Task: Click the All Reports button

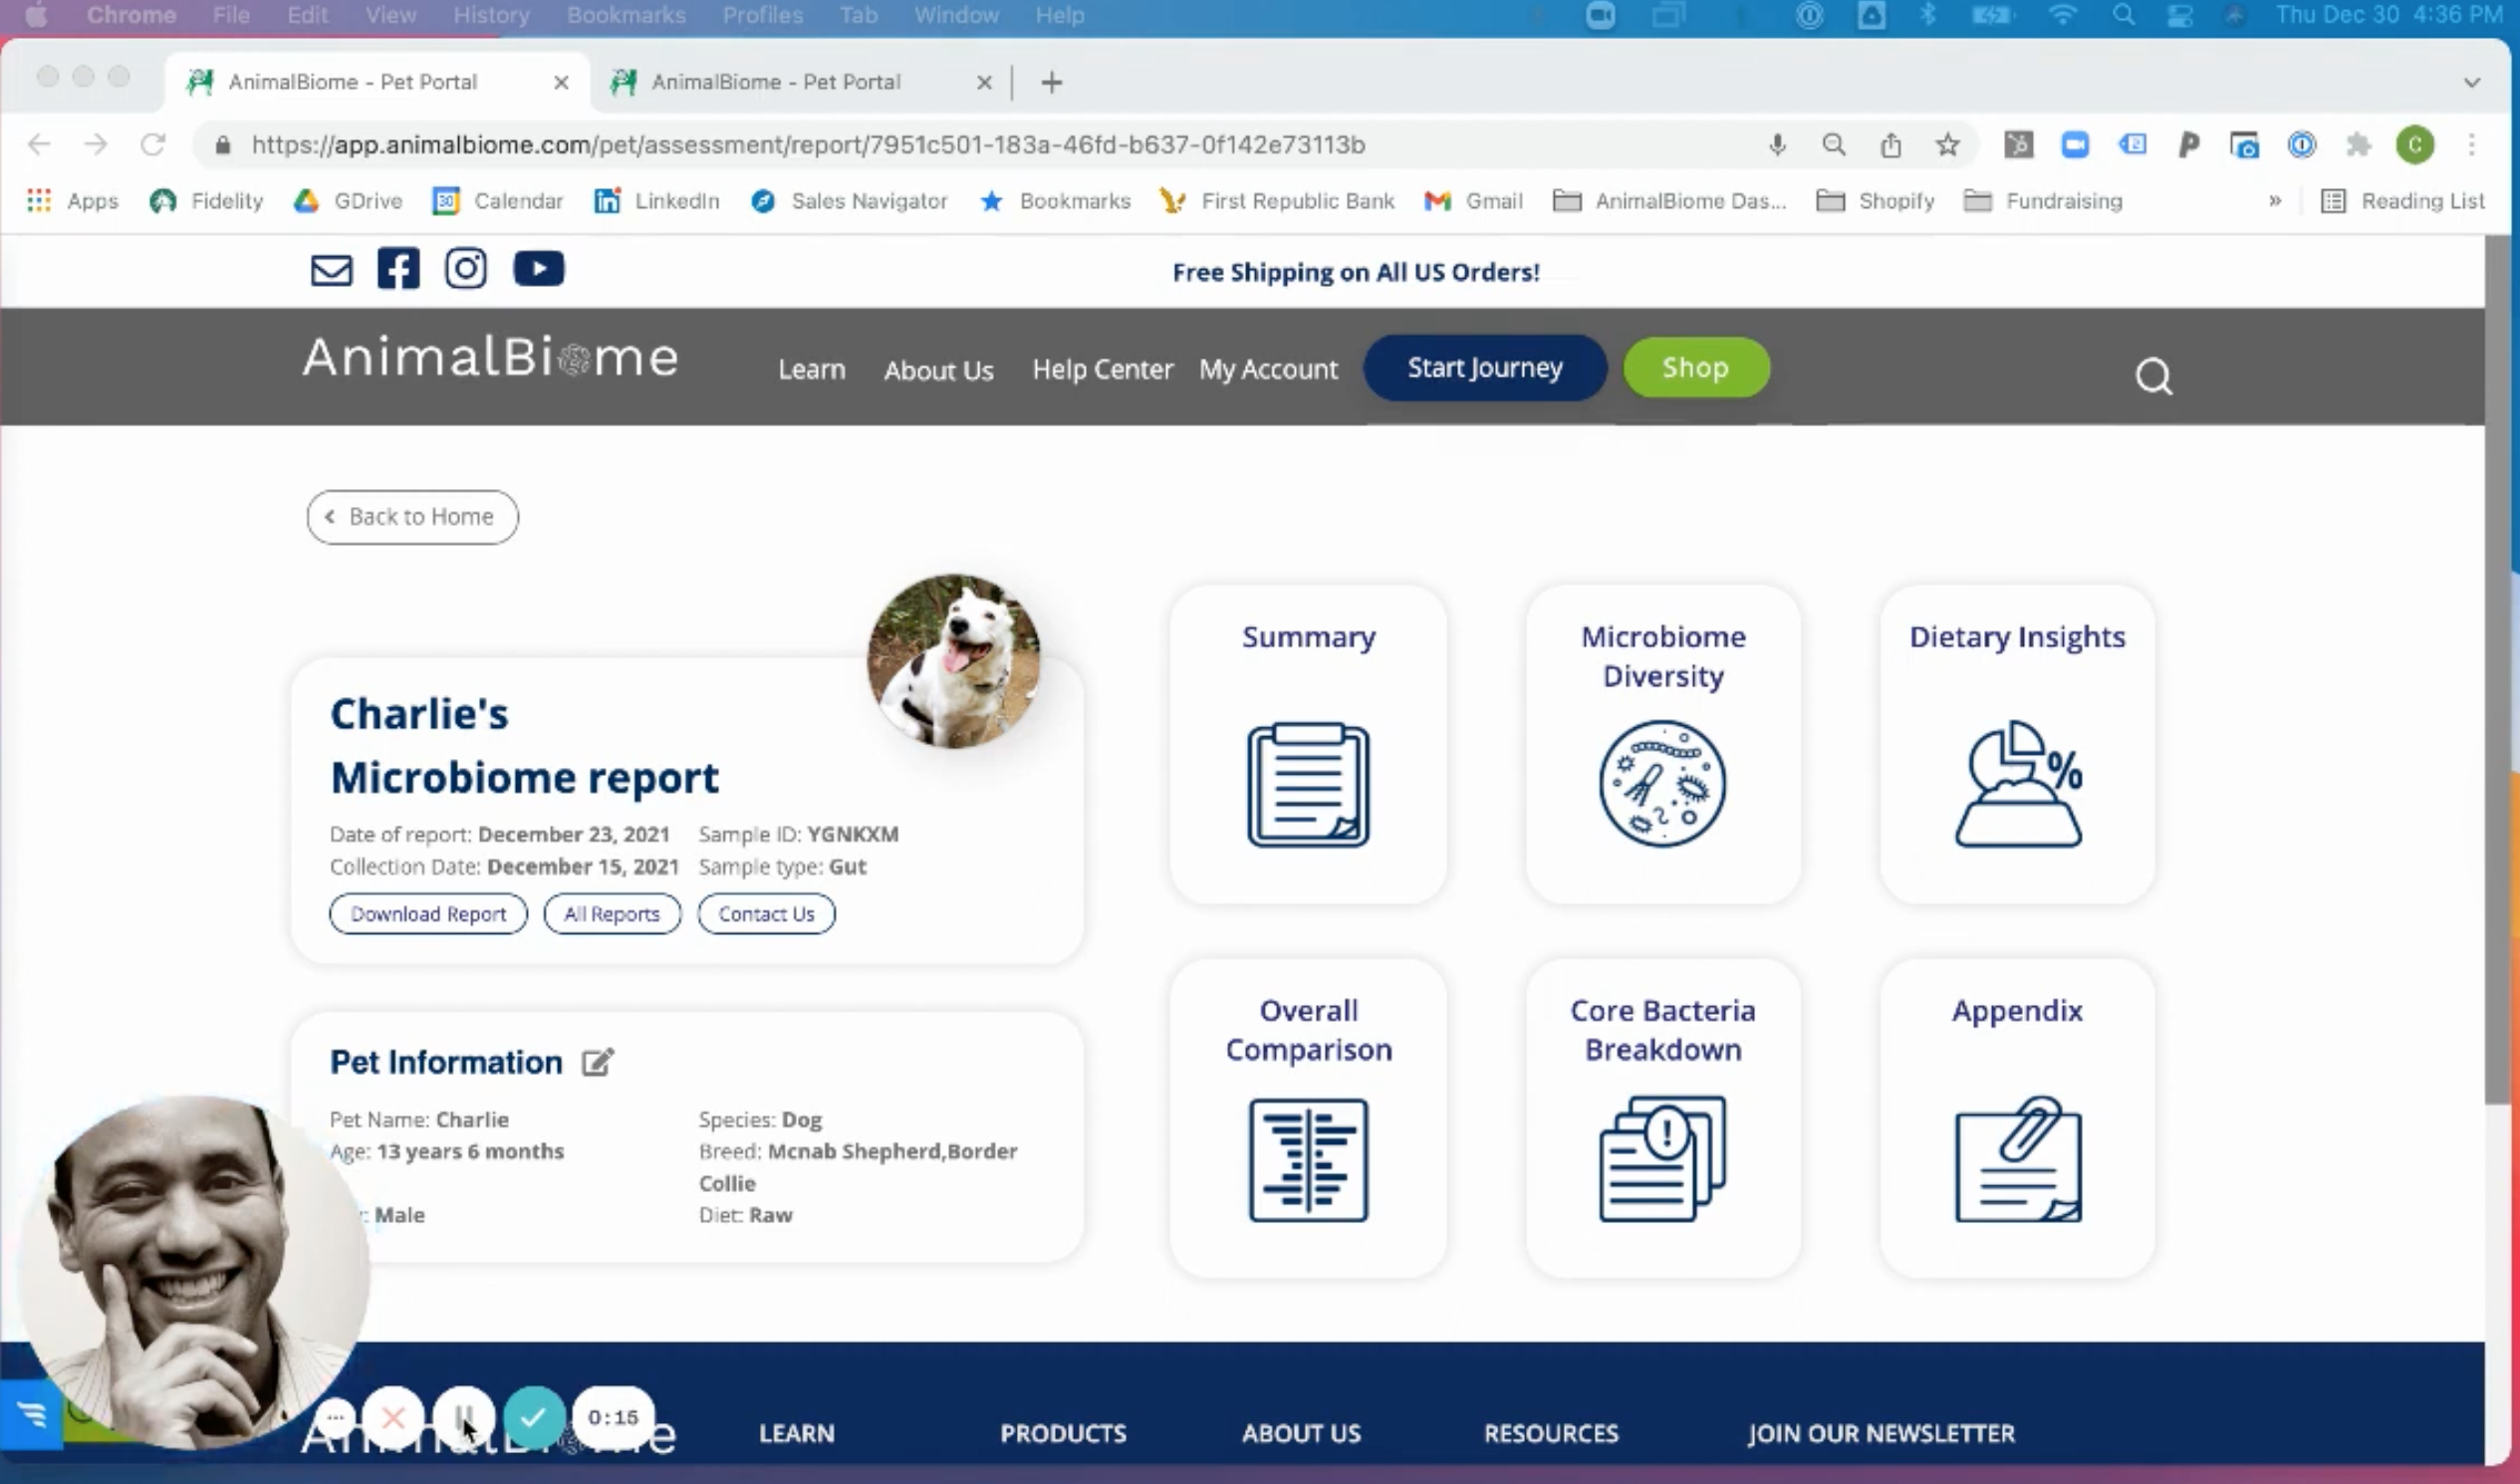Action: pos(612,914)
